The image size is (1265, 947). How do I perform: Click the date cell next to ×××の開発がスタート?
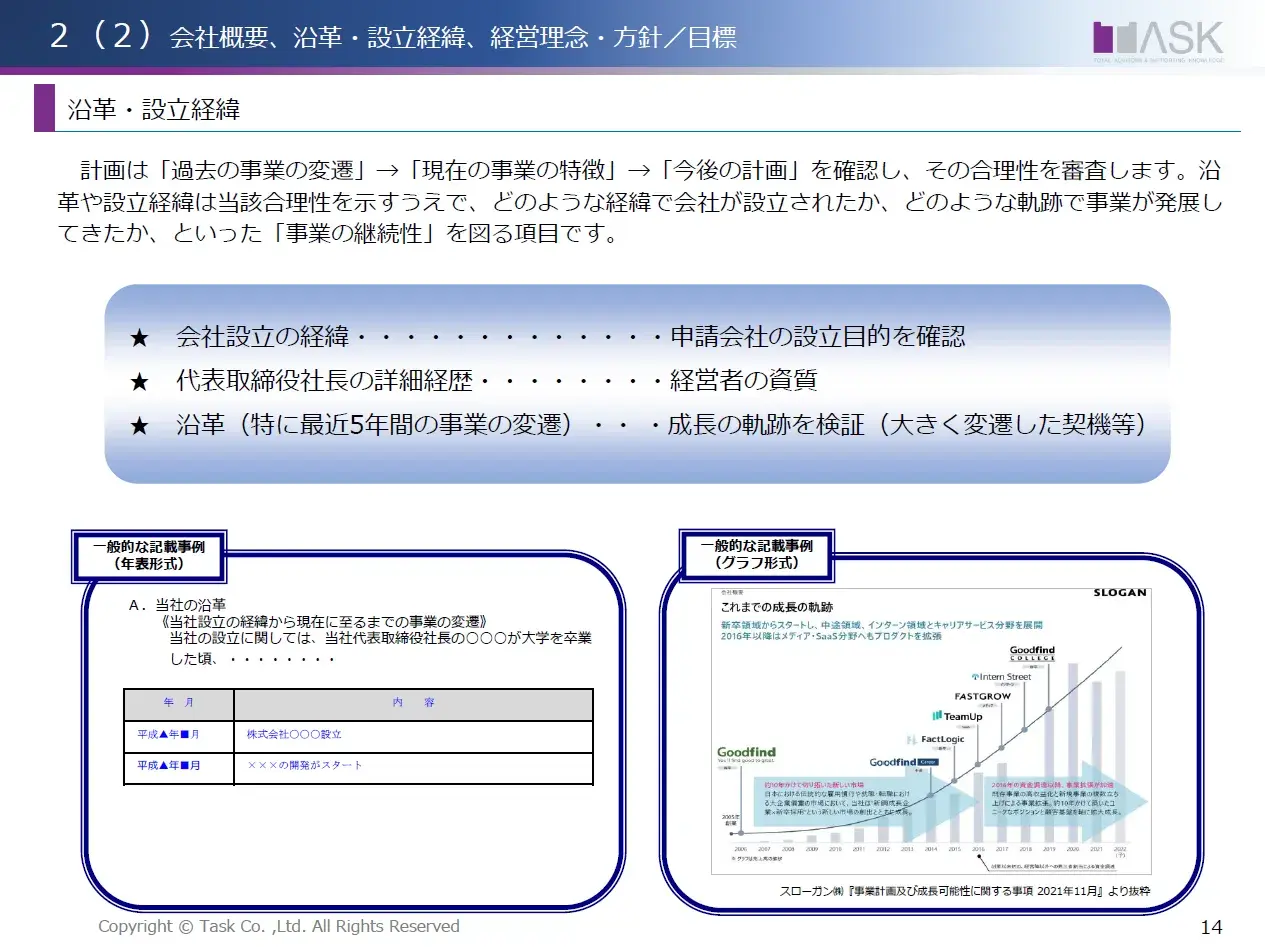[x=179, y=766]
